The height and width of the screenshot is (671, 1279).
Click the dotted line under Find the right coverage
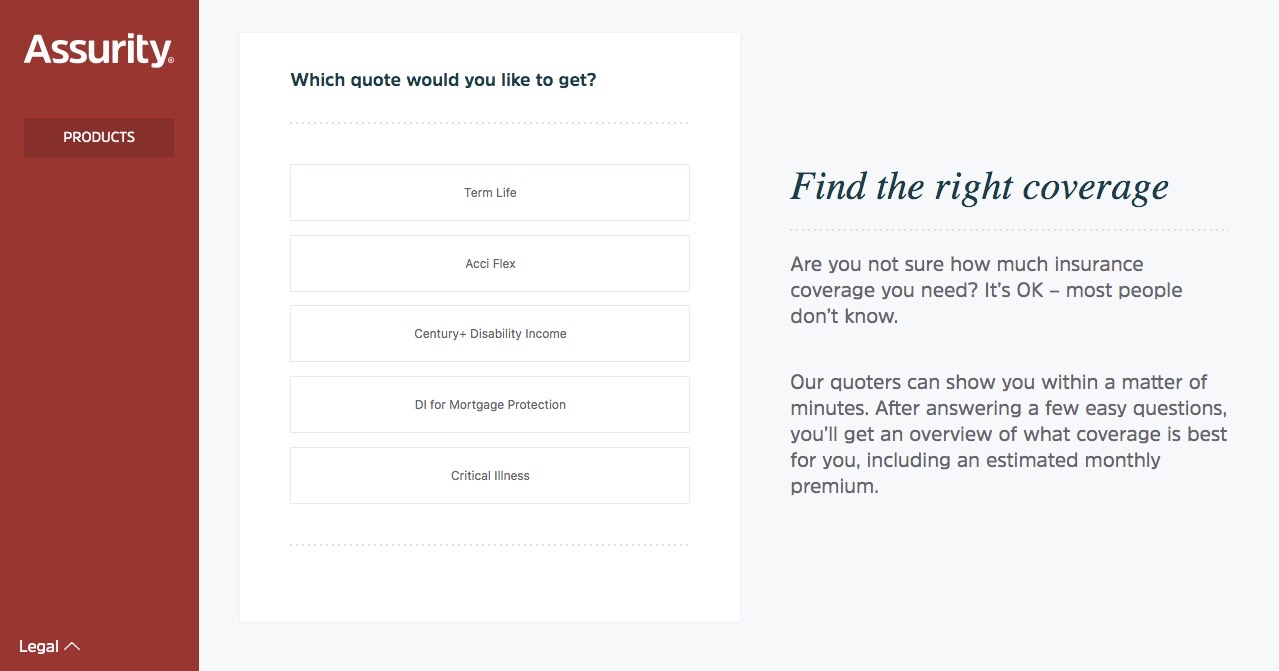(x=1009, y=230)
